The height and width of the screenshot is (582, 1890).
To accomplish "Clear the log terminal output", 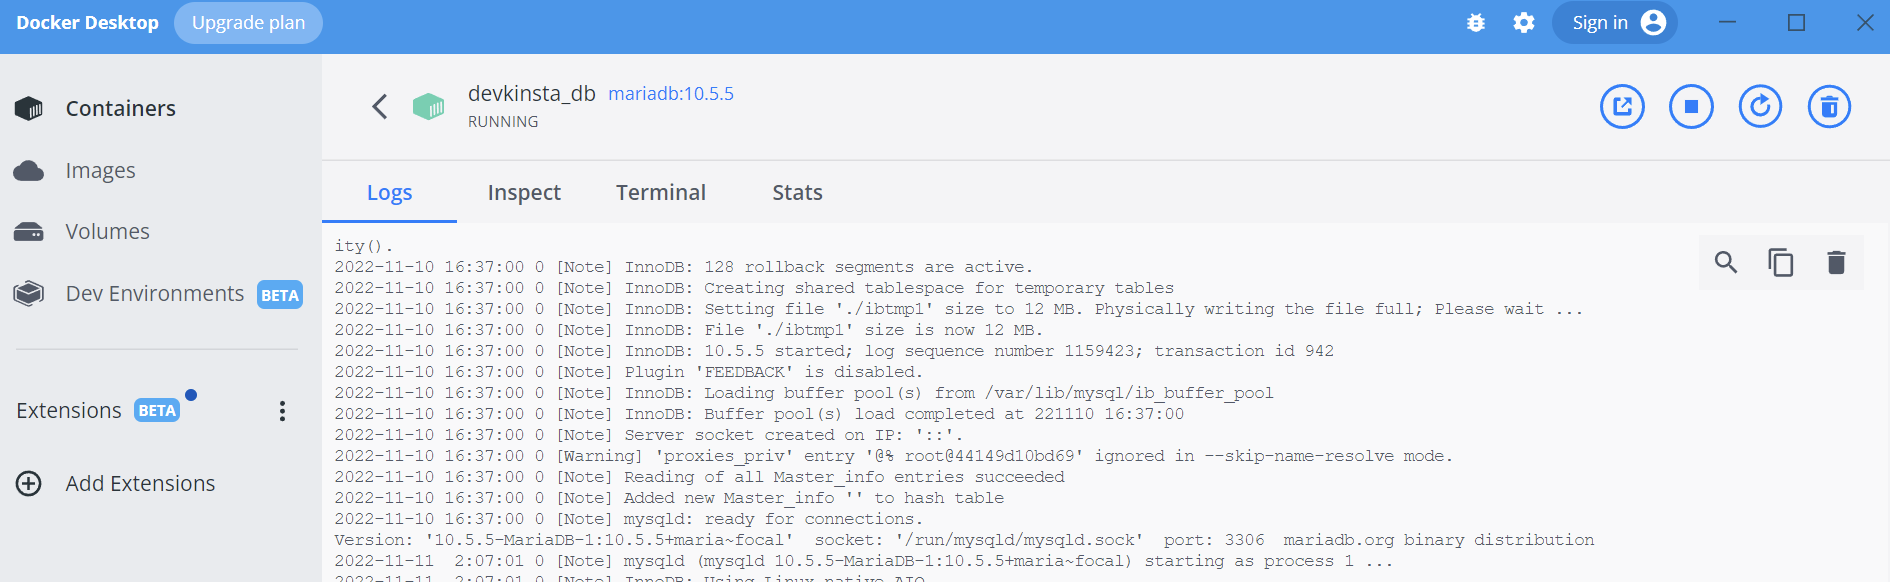I will [1836, 263].
